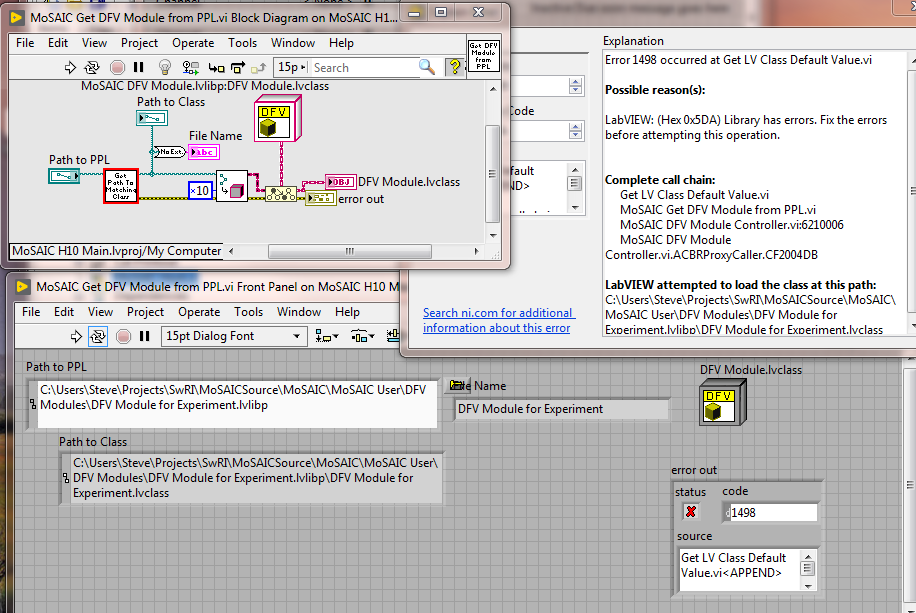Click the Path to PPL input field
The width and height of the screenshot is (916, 613).
(237, 404)
